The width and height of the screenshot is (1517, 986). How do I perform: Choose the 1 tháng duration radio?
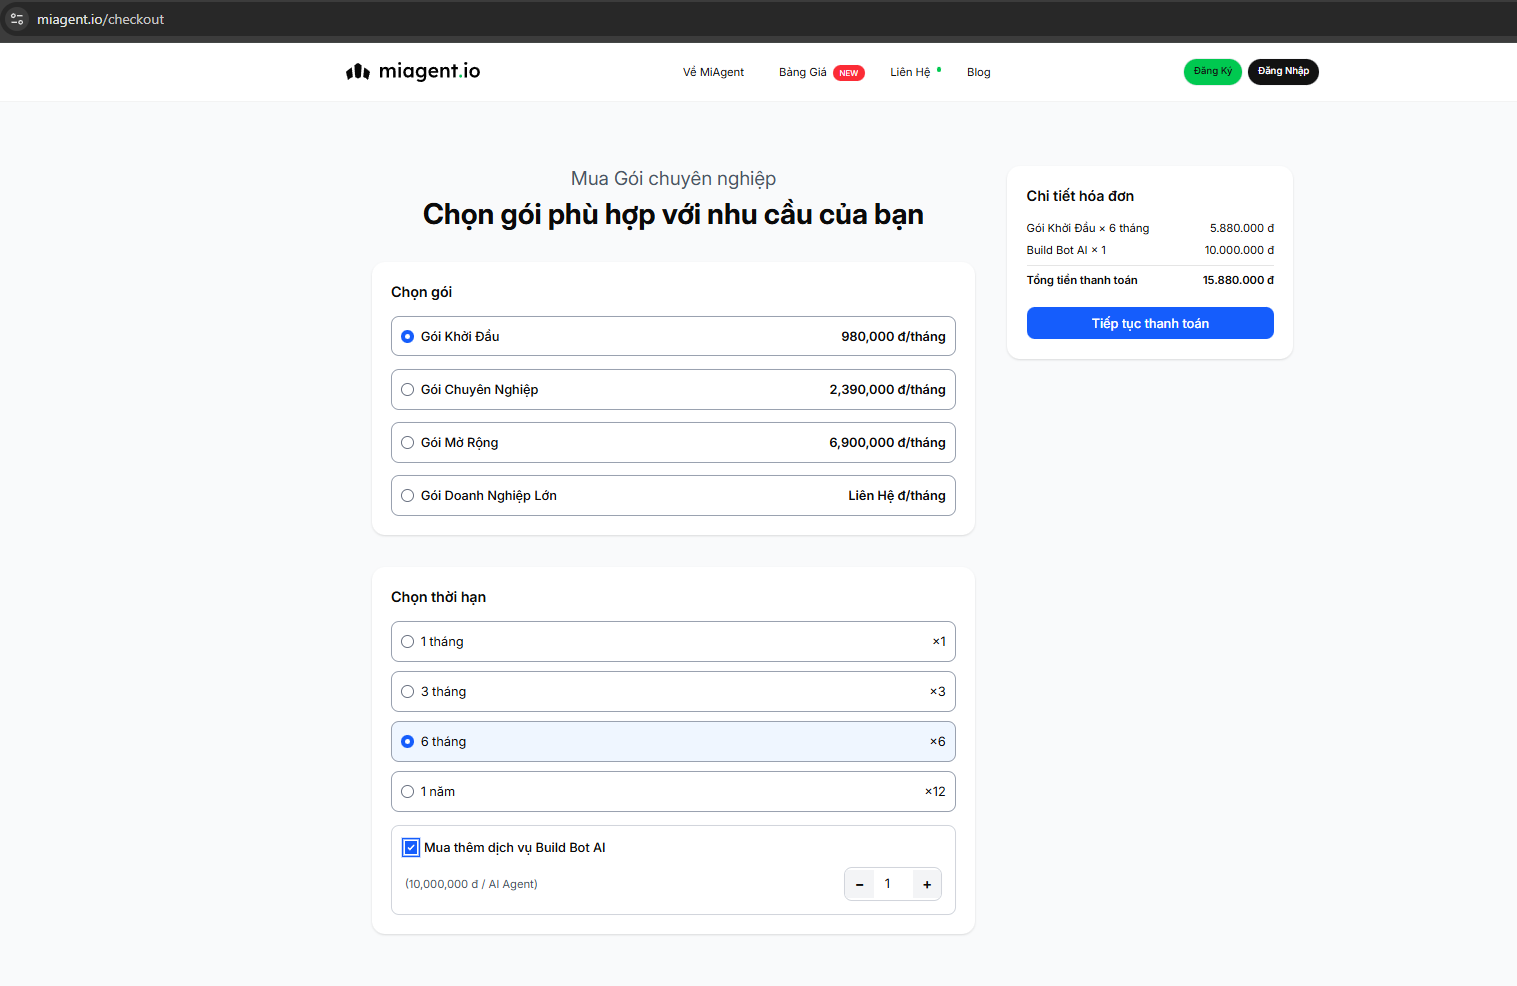tap(407, 641)
